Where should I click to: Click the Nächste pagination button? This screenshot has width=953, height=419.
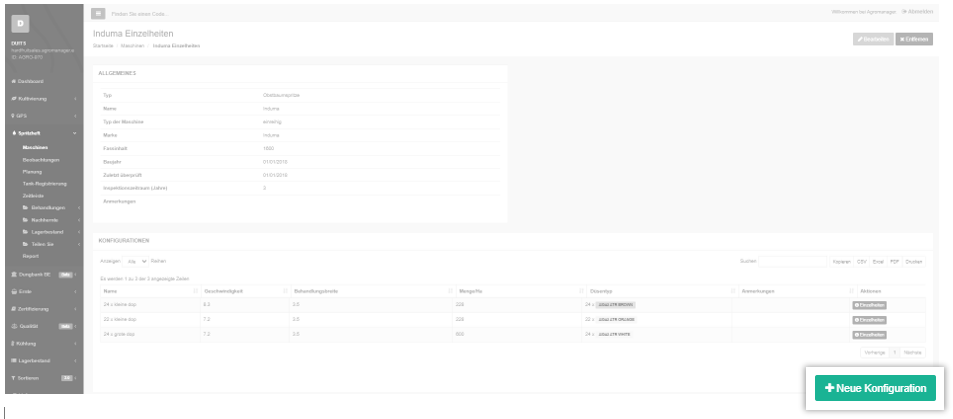(912, 353)
